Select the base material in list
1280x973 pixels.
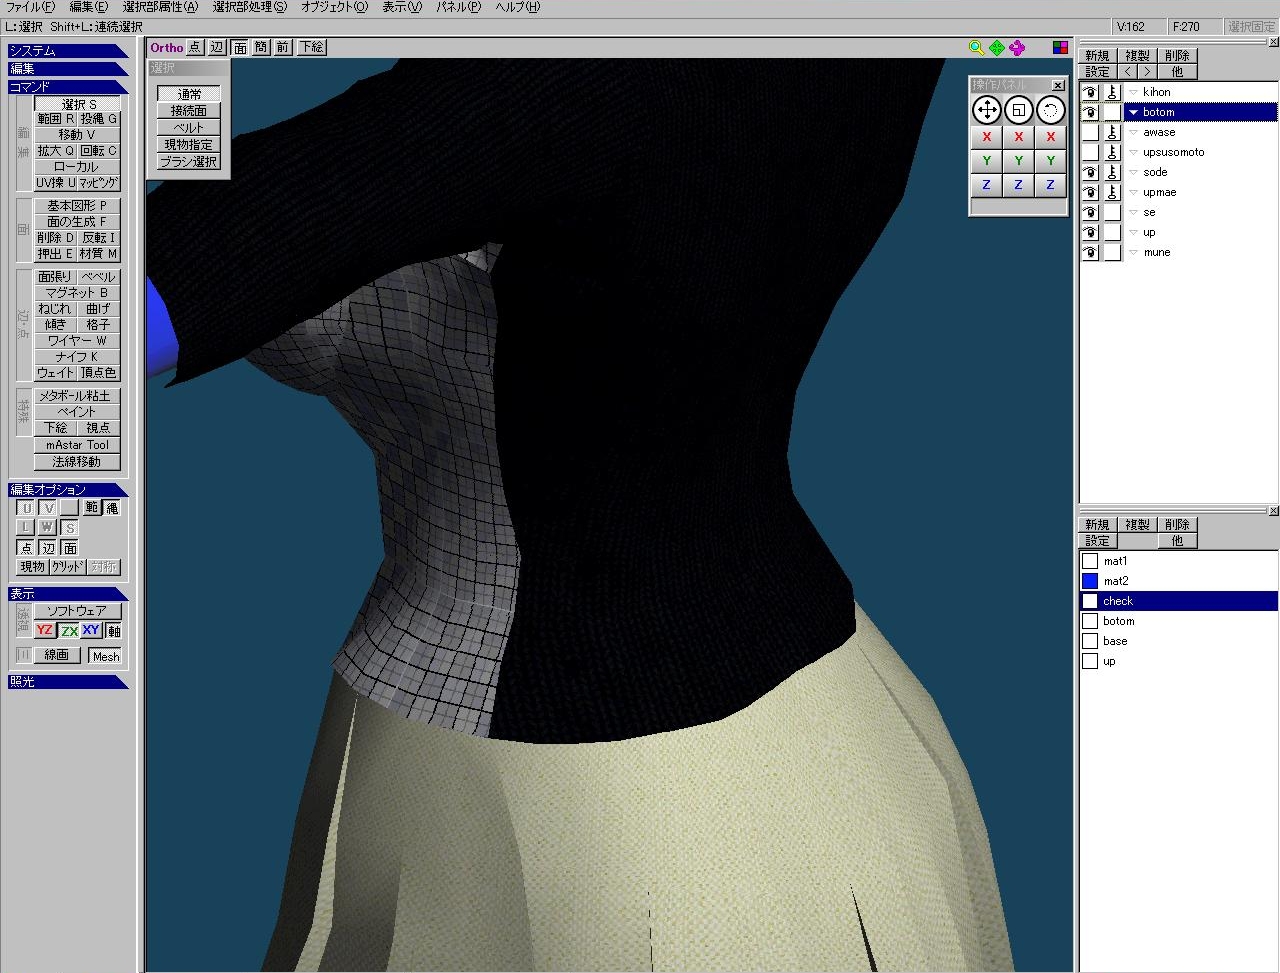point(1115,641)
